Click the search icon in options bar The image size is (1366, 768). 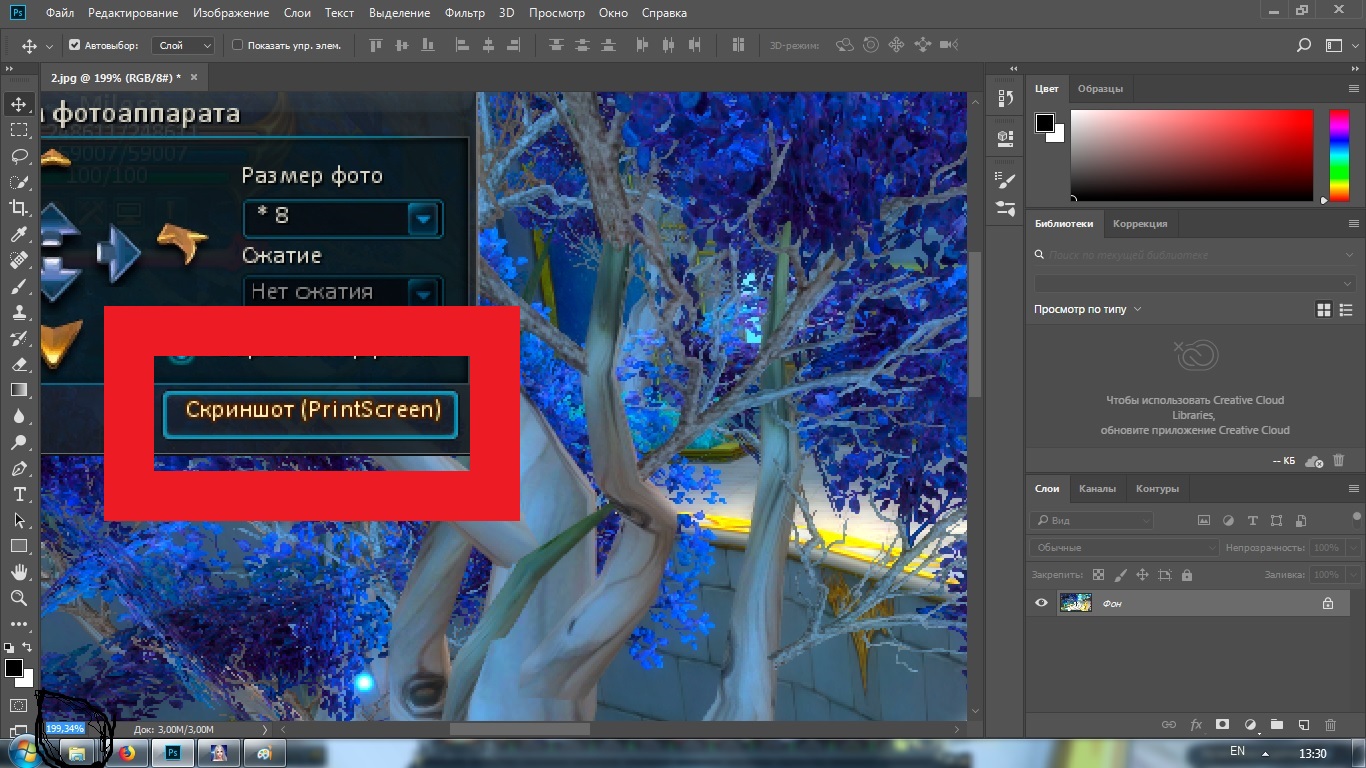click(x=1303, y=45)
